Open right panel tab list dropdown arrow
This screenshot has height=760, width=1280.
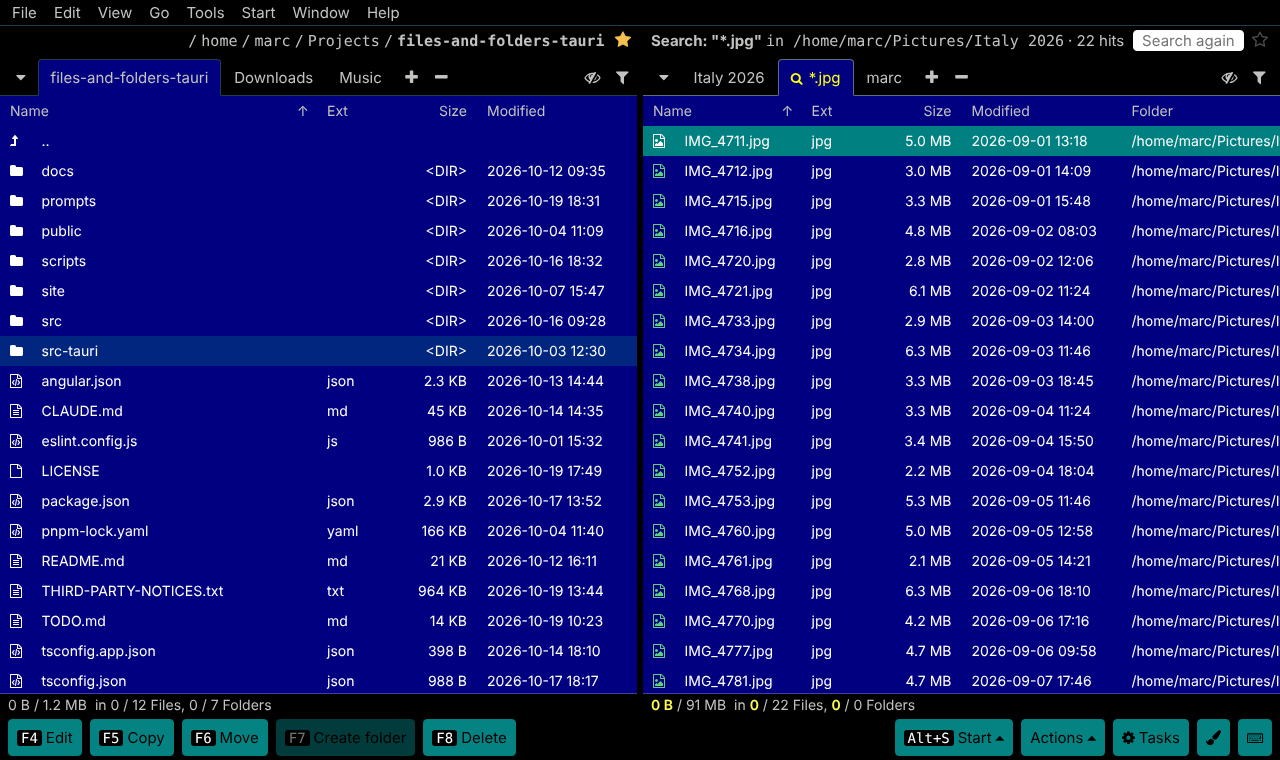click(662, 78)
